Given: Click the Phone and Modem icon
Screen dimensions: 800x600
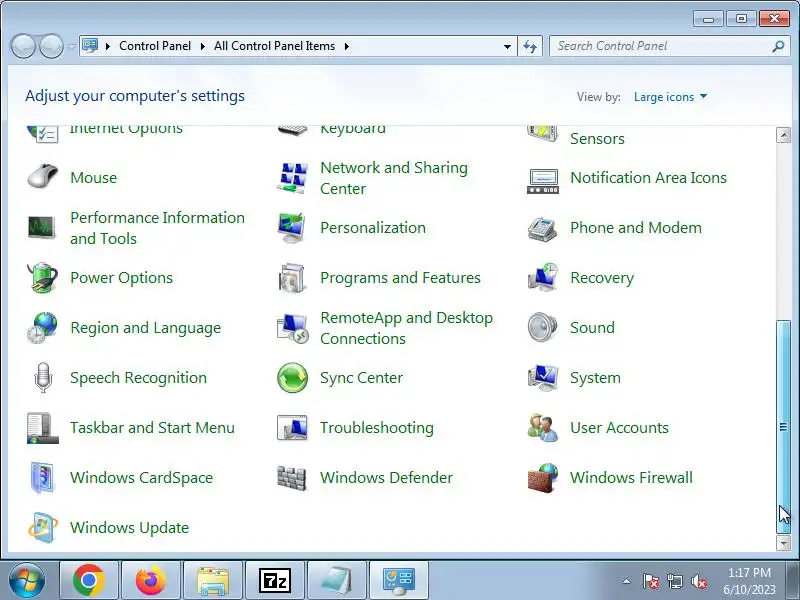Looking at the screenshot, I should (542, 228).
